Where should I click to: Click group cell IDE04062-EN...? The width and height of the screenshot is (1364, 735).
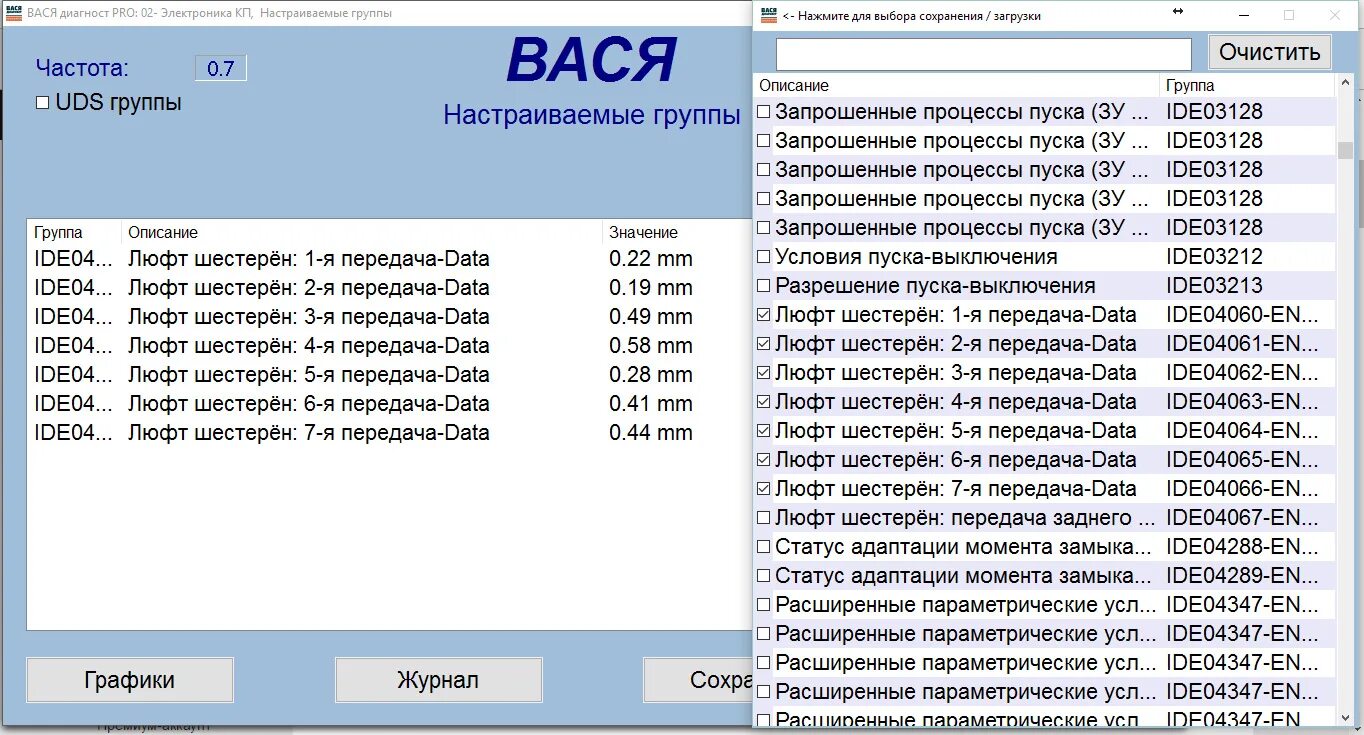click(x=1242, y=373)
